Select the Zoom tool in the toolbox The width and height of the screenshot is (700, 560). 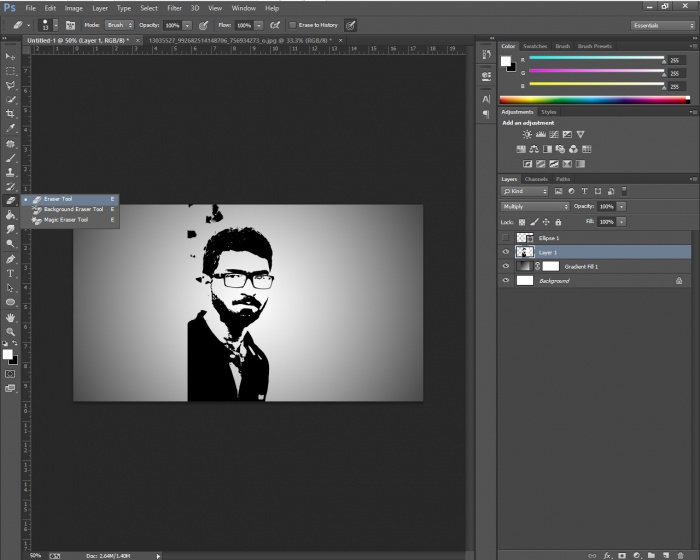pyautogui.click(x=10, y=331)
